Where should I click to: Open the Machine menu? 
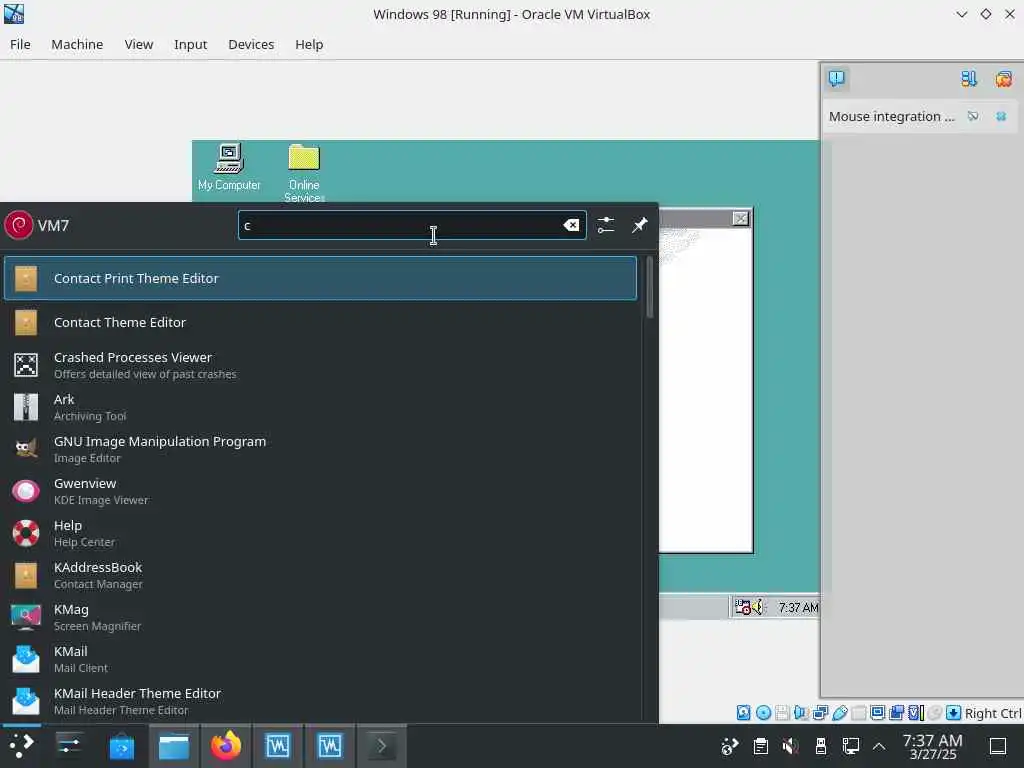pos(77,44)
